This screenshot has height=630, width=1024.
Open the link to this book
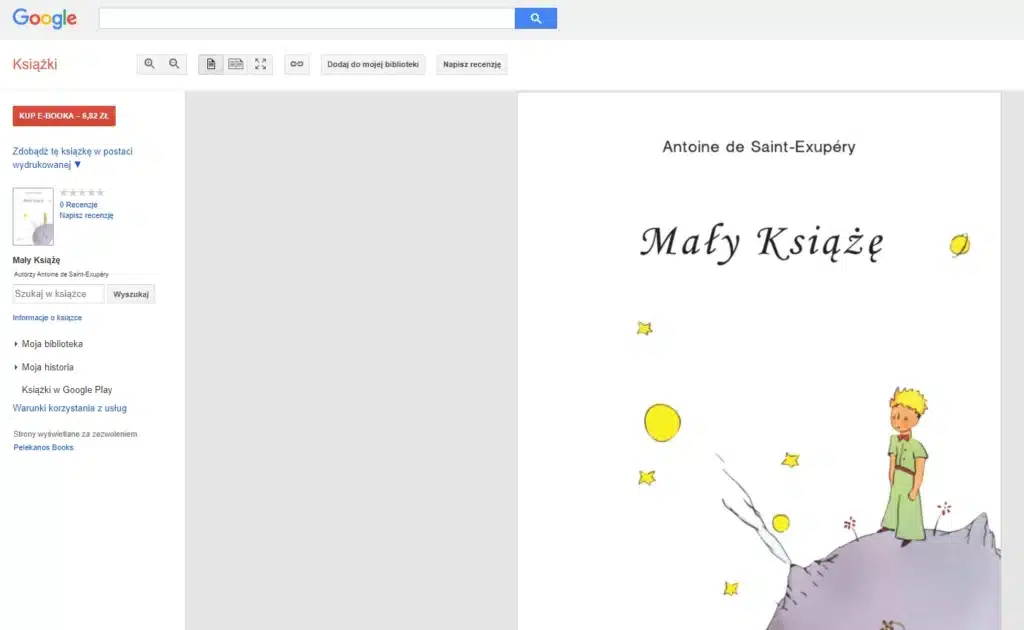(x=296, y=64)
